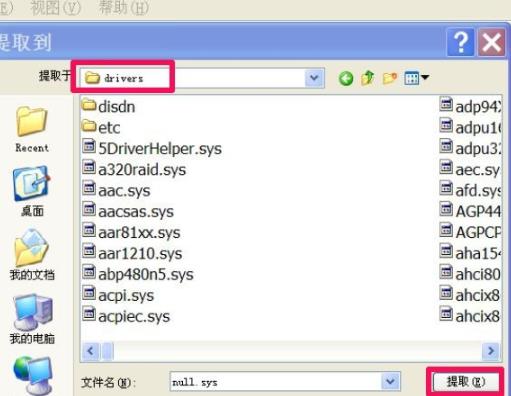Select the AGP44 file entry
Image resolution: width=511 pixels, height=396 pixels.
[x=470, y=211]
